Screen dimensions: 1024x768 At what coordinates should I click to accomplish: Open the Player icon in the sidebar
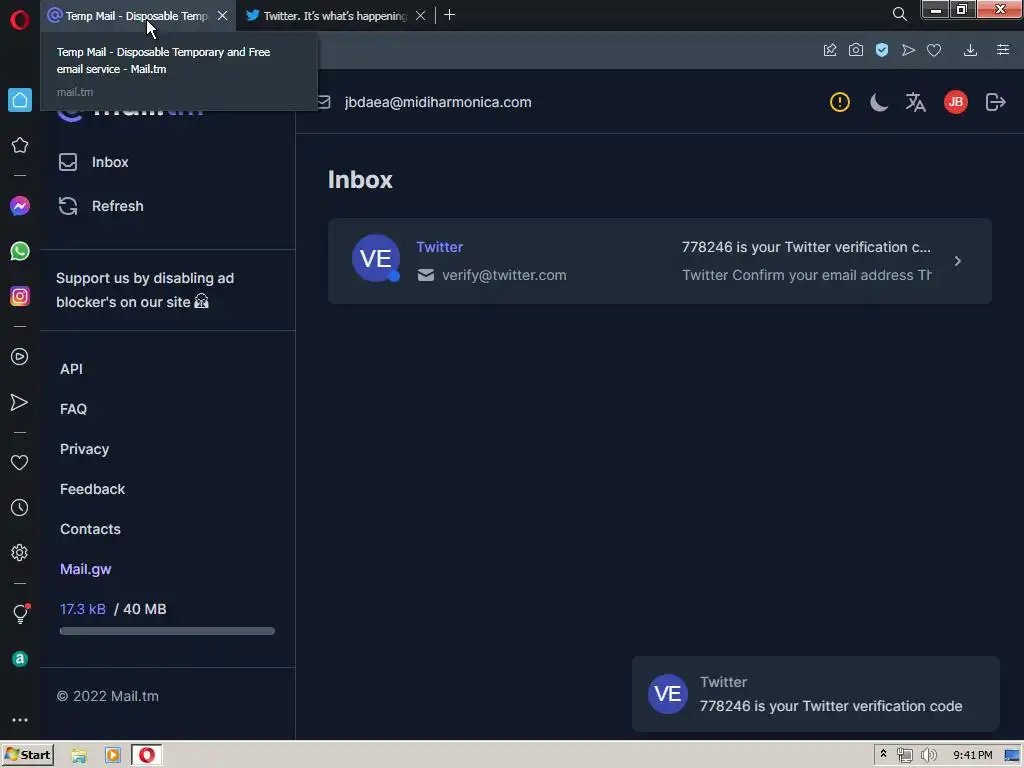tap(20, 357)
